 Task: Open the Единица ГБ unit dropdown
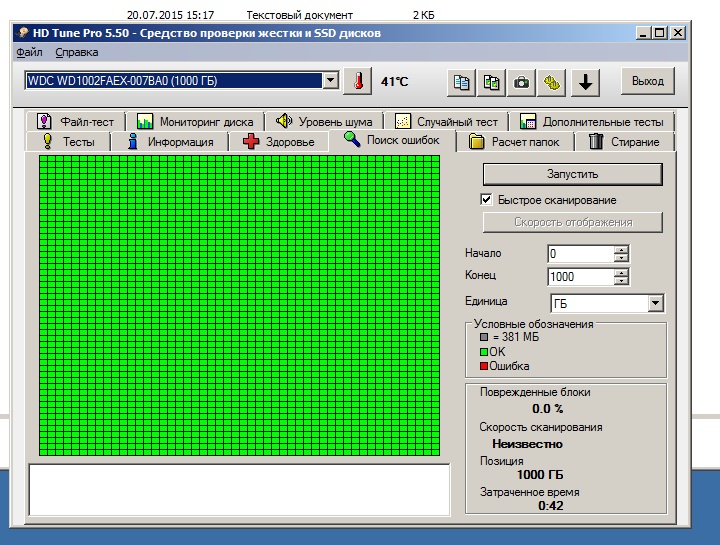pyautogui.click(x=656, y=303)
